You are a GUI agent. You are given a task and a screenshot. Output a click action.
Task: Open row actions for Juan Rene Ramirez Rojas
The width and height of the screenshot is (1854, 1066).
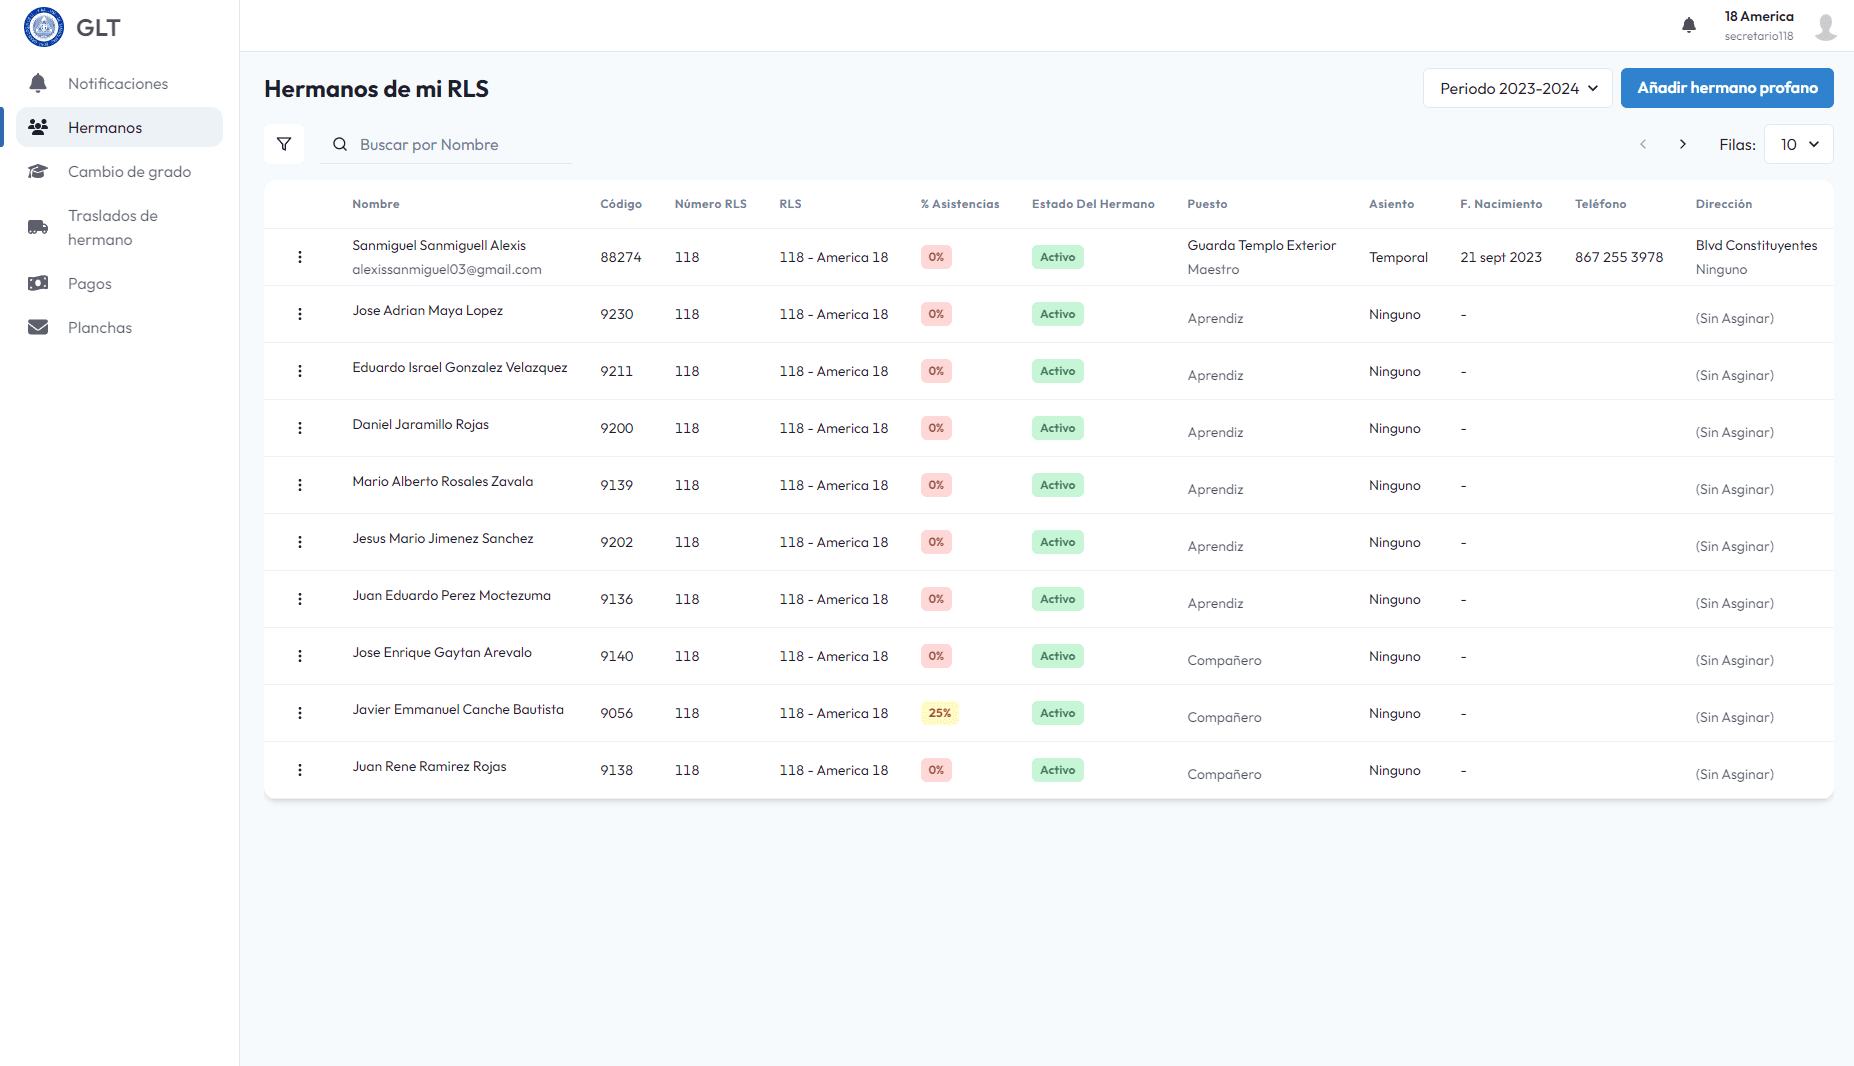pyautogui.click(x=300, y=770)
